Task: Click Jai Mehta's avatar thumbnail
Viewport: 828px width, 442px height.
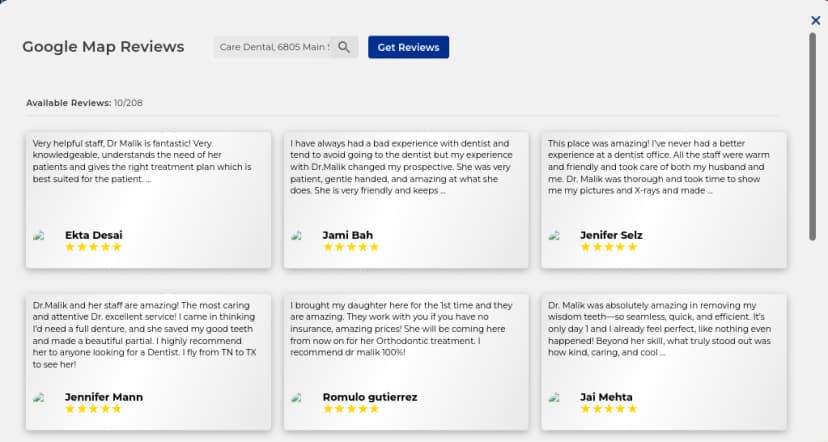Action: pyautogui.click(x=555, y=398)
